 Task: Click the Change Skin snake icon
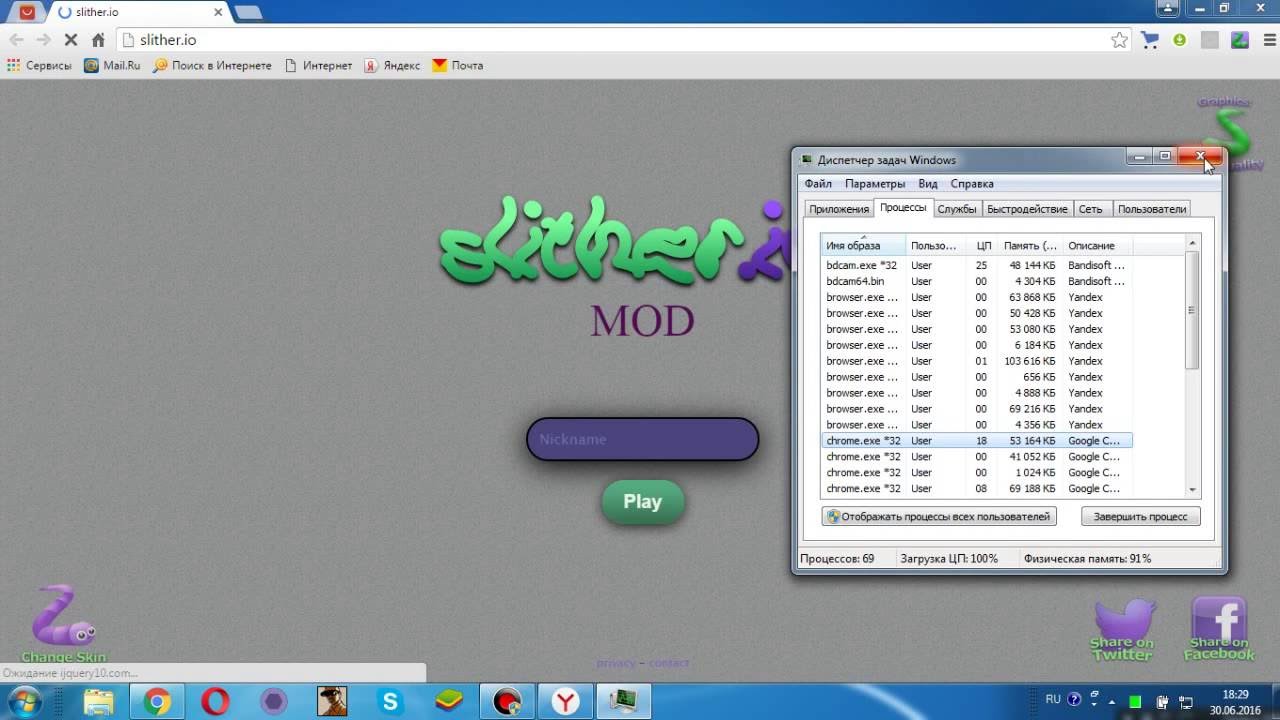coord(63,624)
